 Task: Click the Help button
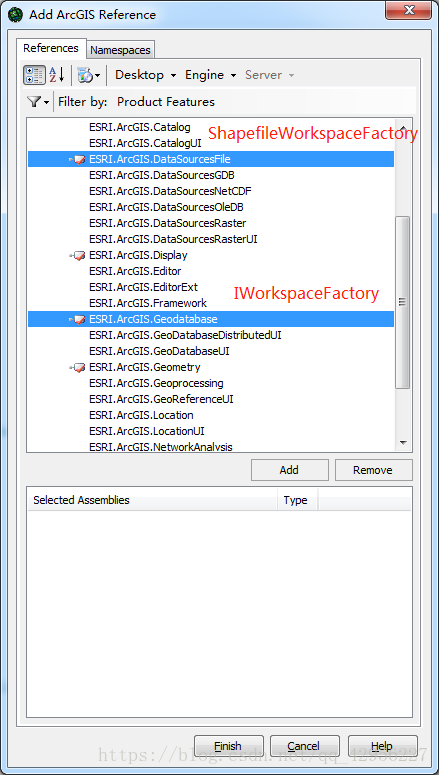[x=383, y=746]
